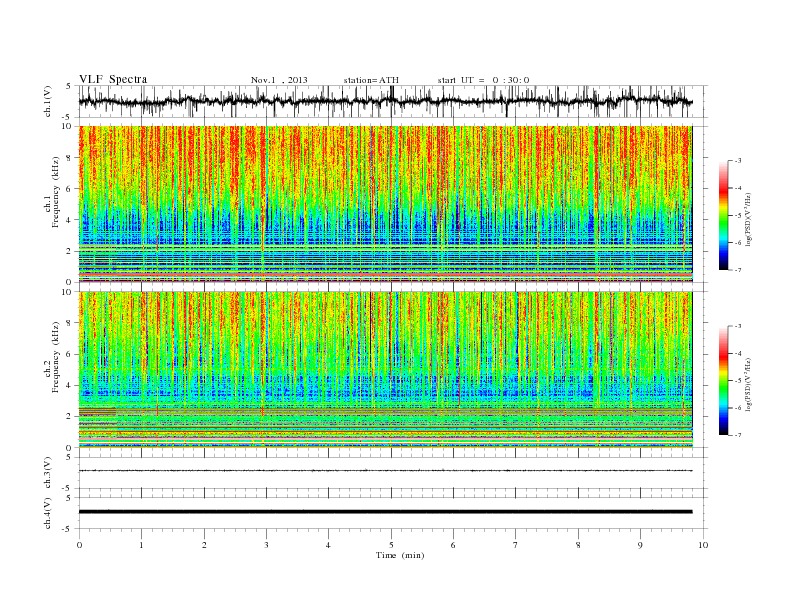792x612 pixels.
Task: Click the "ch.3(V)" axis label
Action: pyautogui.click(x=48, y=473)
